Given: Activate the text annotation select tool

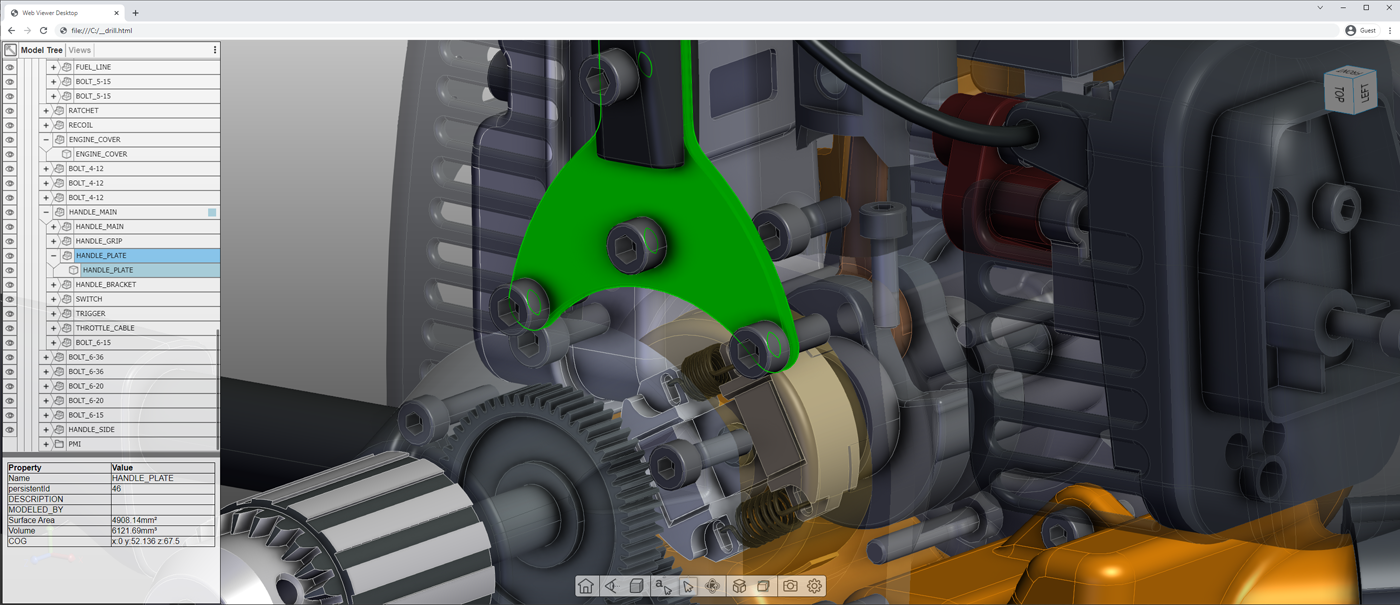Looking at the screenshot, I should [662, 586].
